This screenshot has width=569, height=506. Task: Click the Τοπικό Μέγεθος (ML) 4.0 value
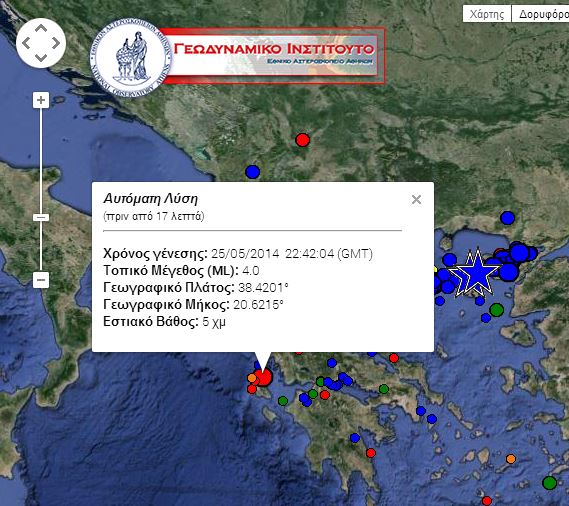[250, 270]
